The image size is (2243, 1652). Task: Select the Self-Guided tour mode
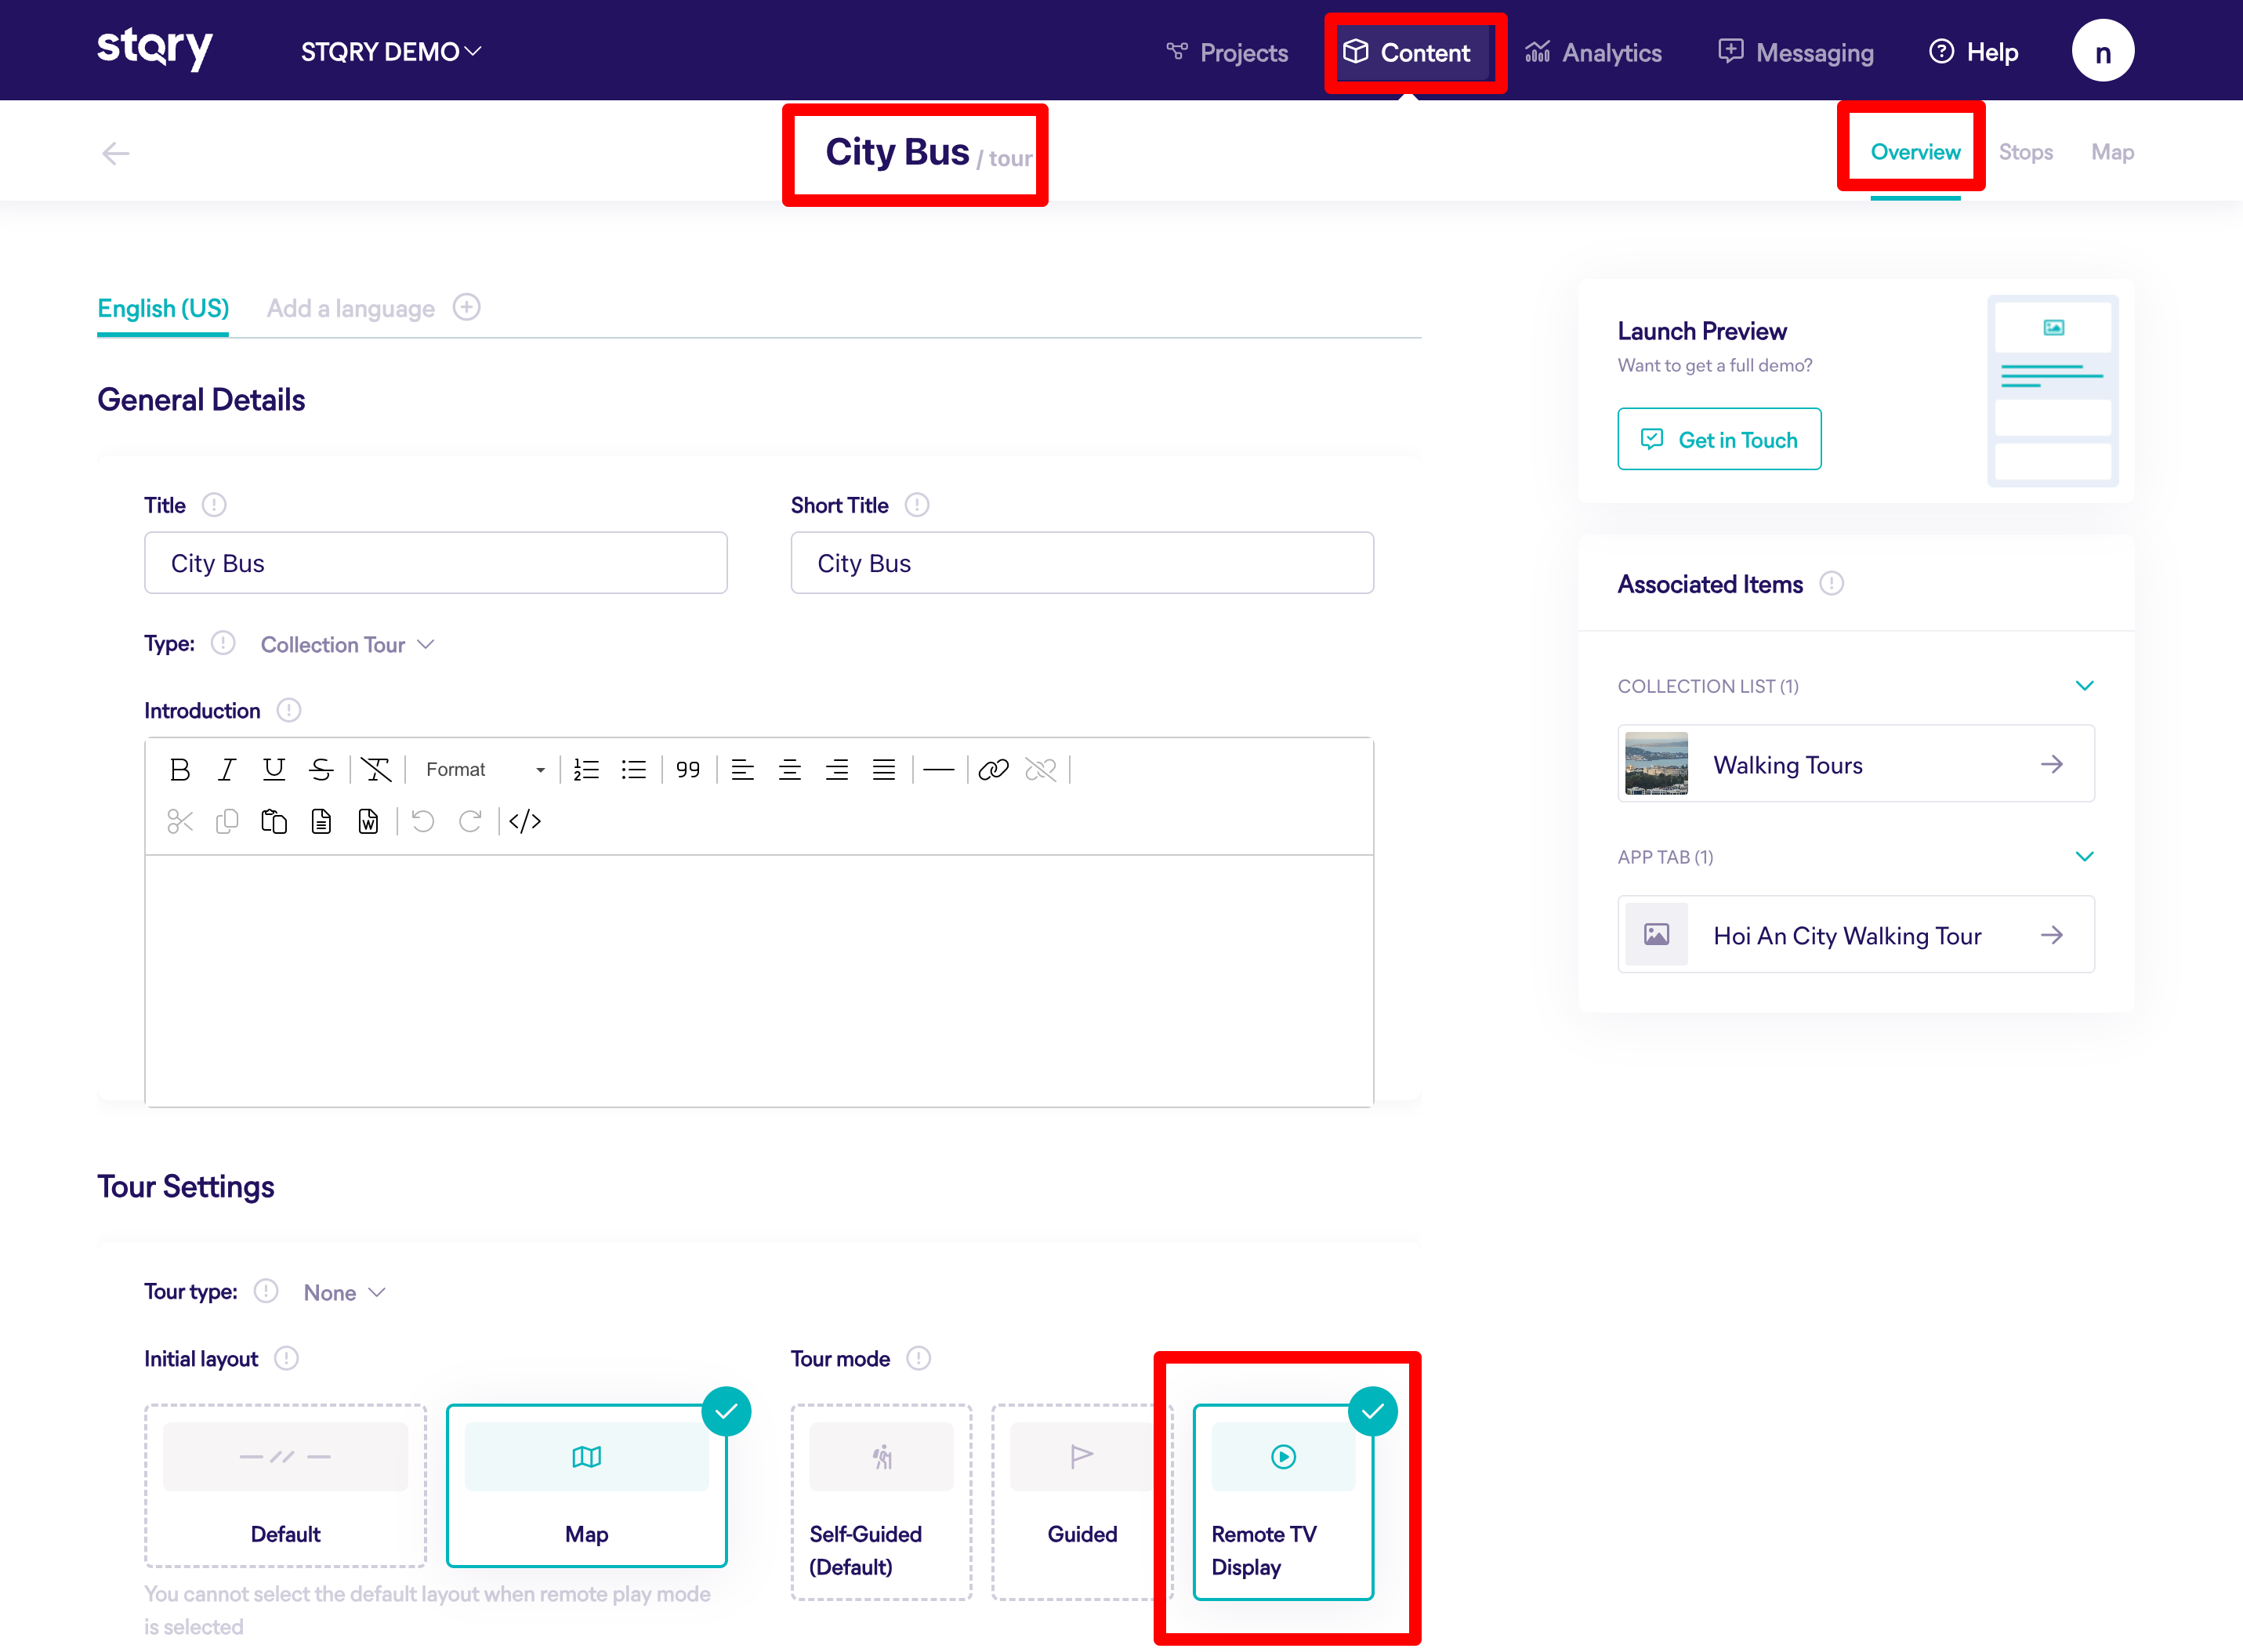[880, 1501]
